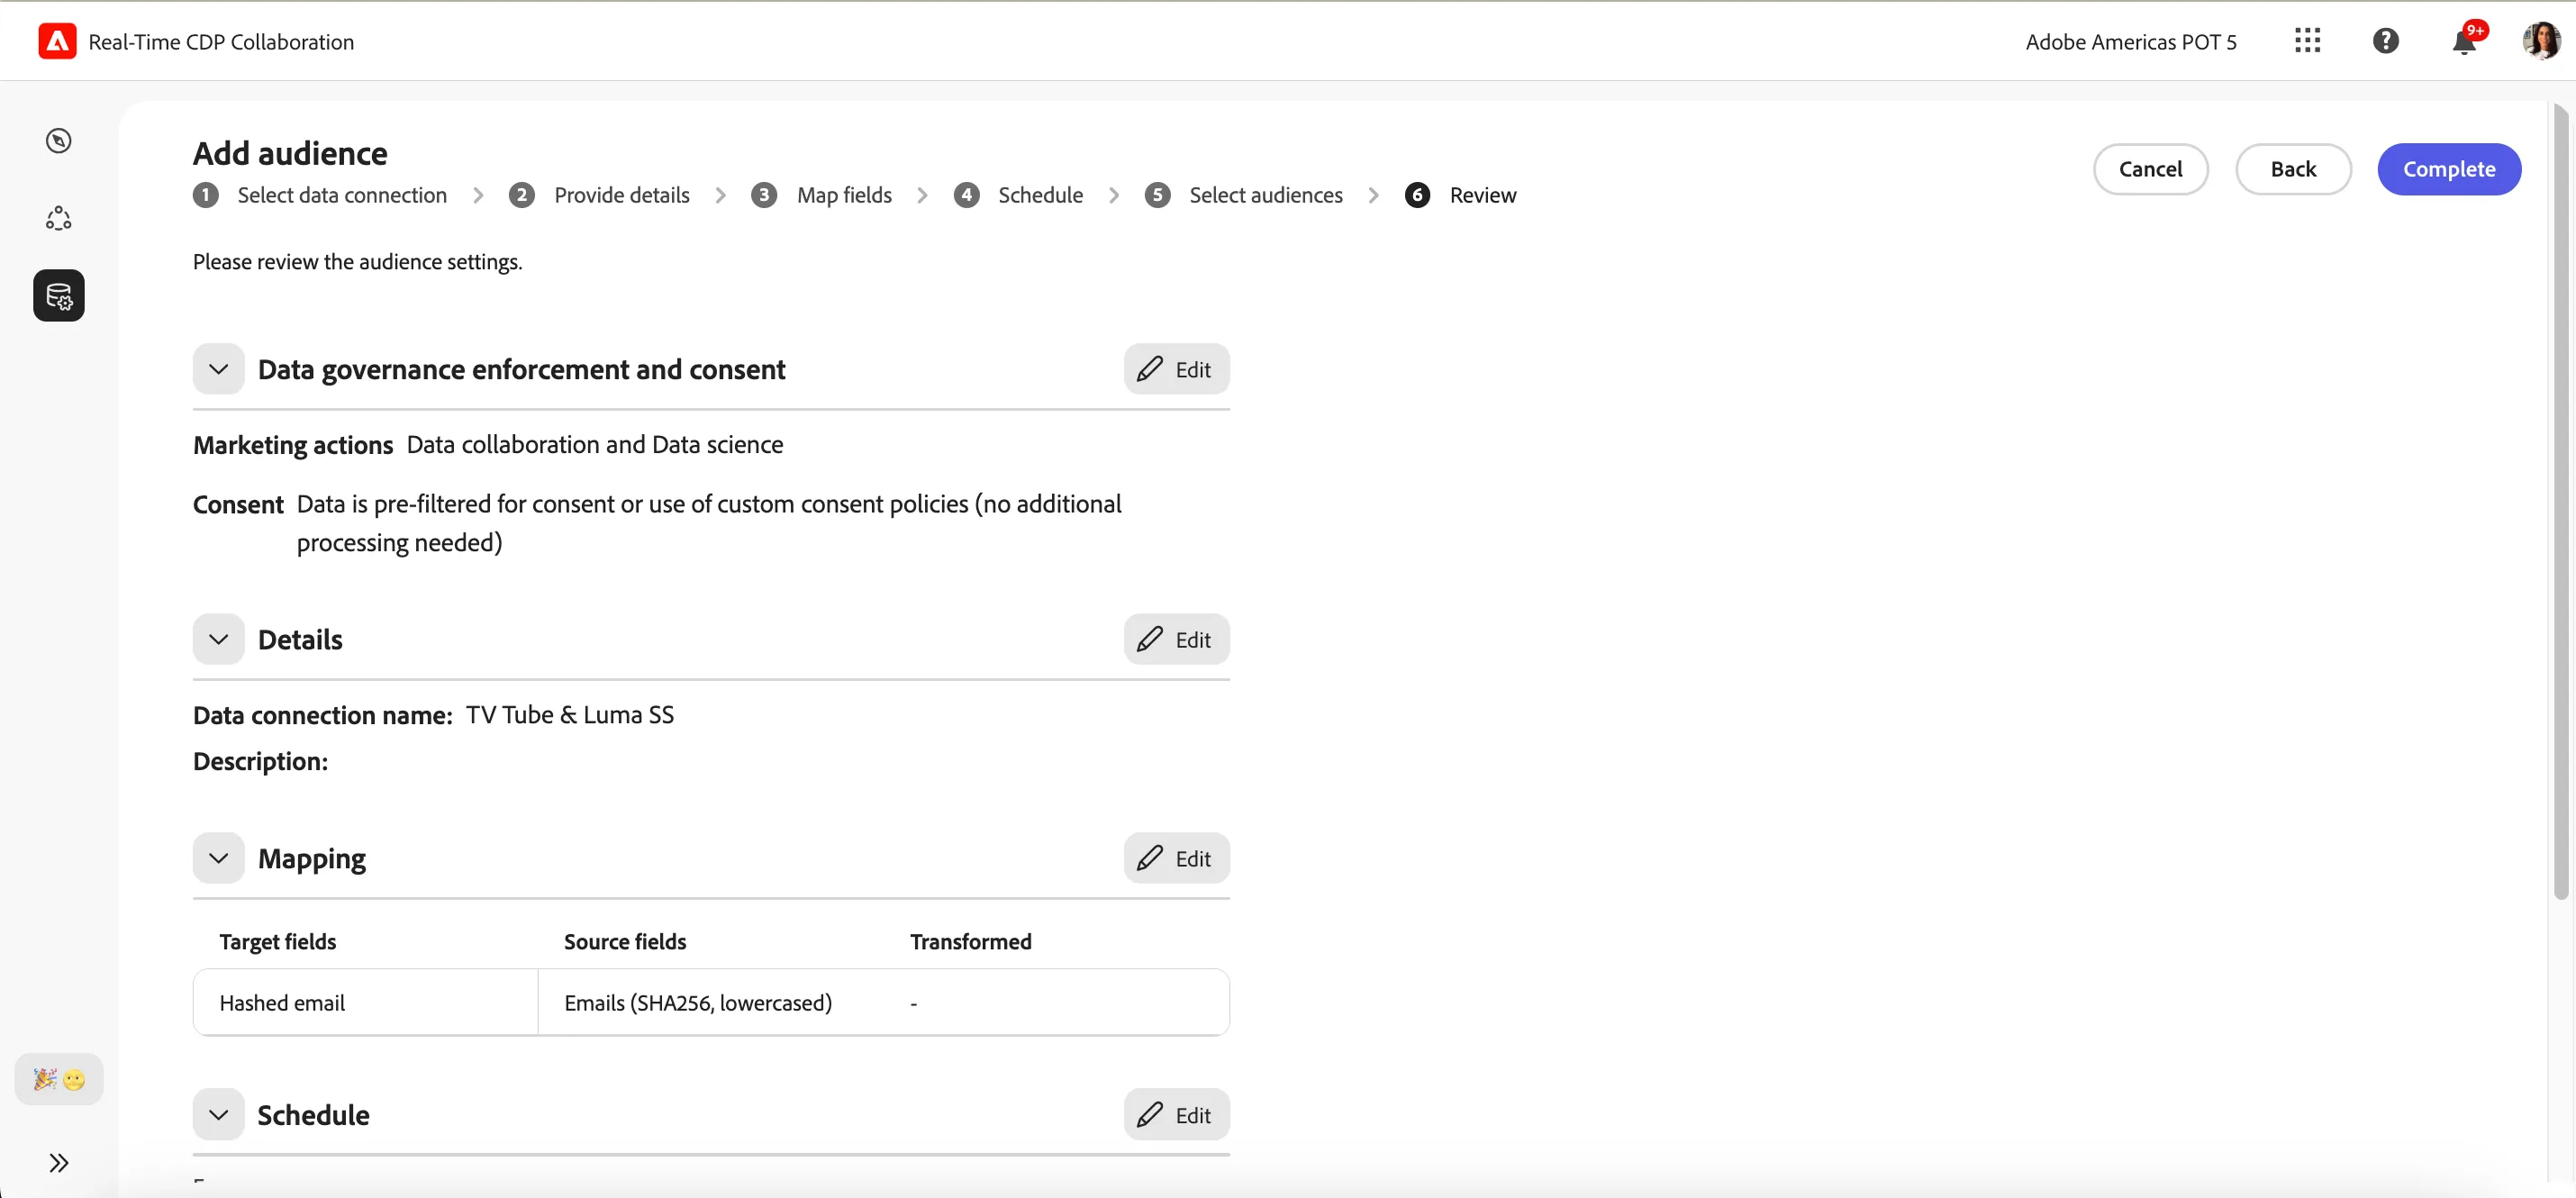The height and width of the screenshot is (1198, 2576).
Task: Click the Source fields column header
Action: 625,941
